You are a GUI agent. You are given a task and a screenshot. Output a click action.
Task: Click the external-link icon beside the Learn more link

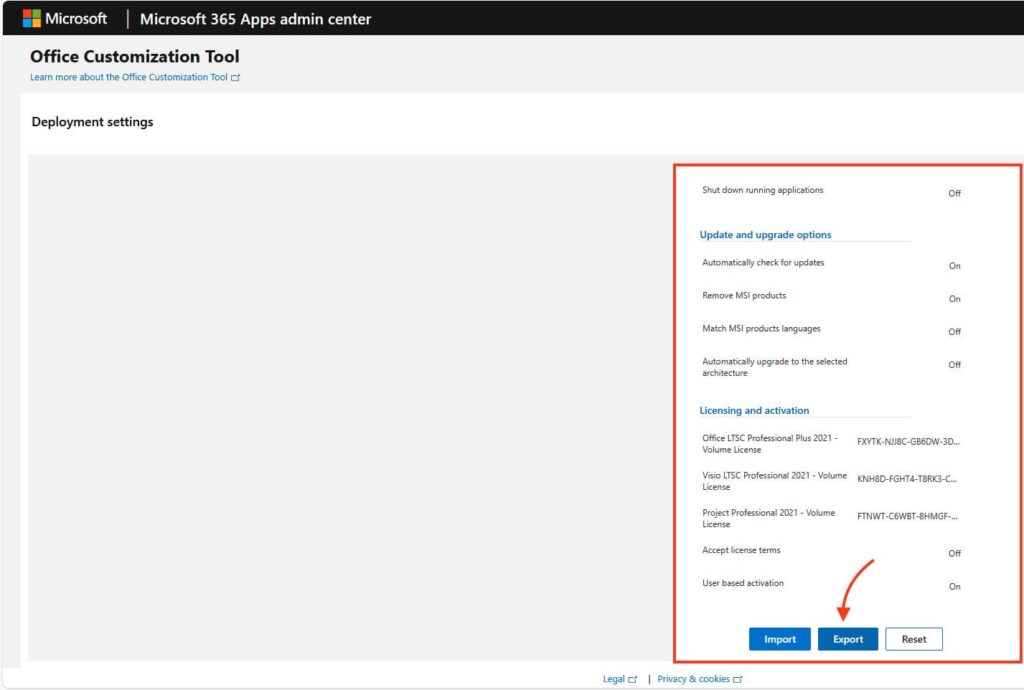tap(236, 77)
